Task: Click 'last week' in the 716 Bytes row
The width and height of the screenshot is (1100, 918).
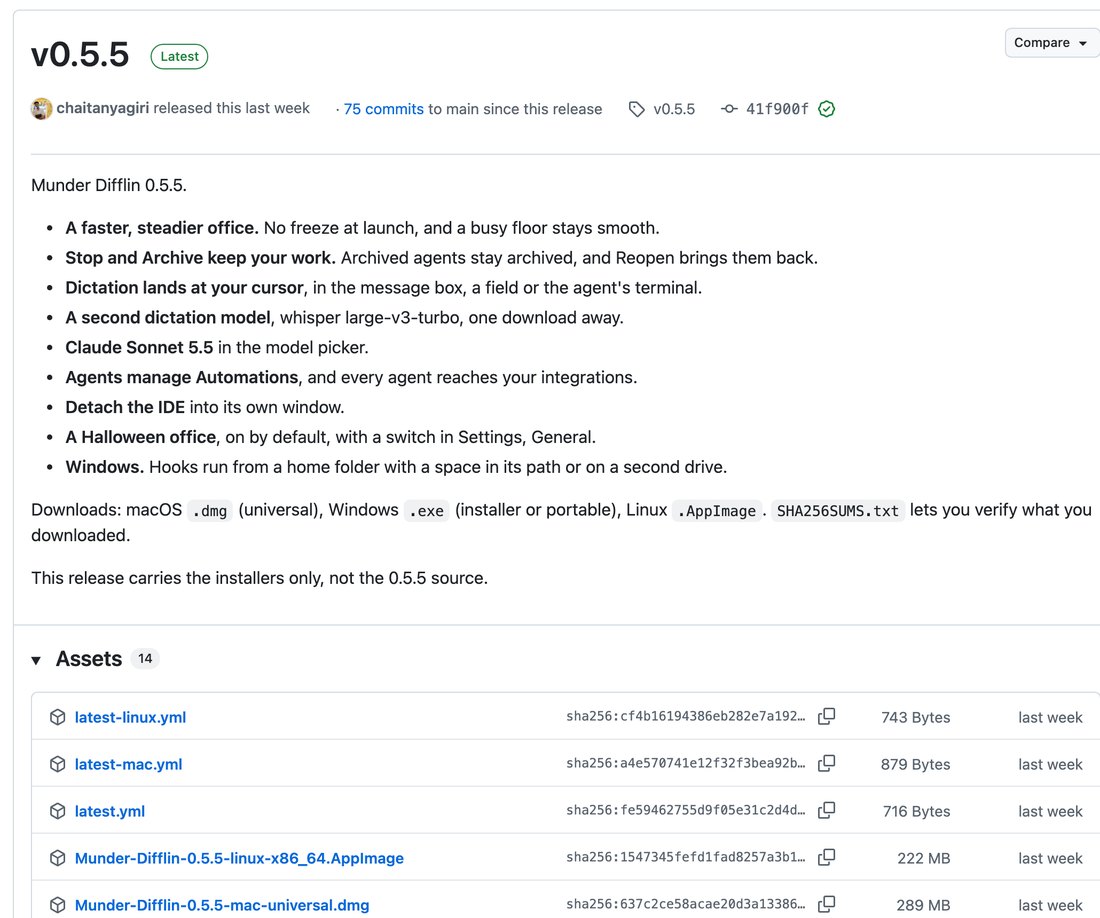Action: [x=1050, y=811]
